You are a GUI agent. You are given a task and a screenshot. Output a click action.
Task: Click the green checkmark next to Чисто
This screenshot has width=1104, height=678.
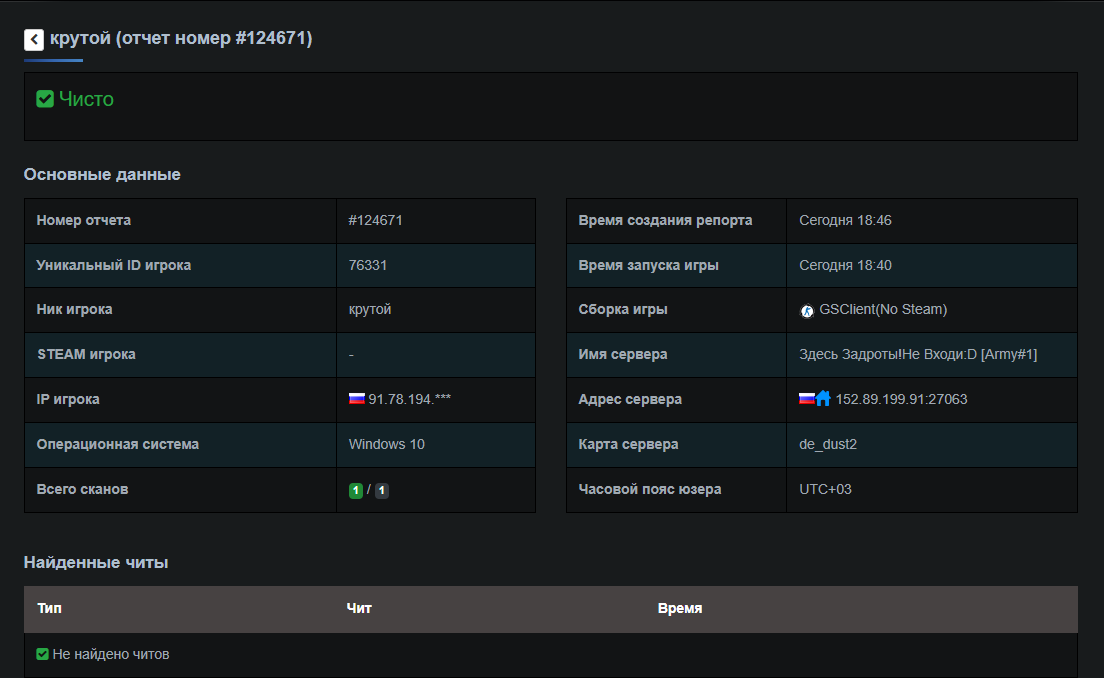coord(45,99)
